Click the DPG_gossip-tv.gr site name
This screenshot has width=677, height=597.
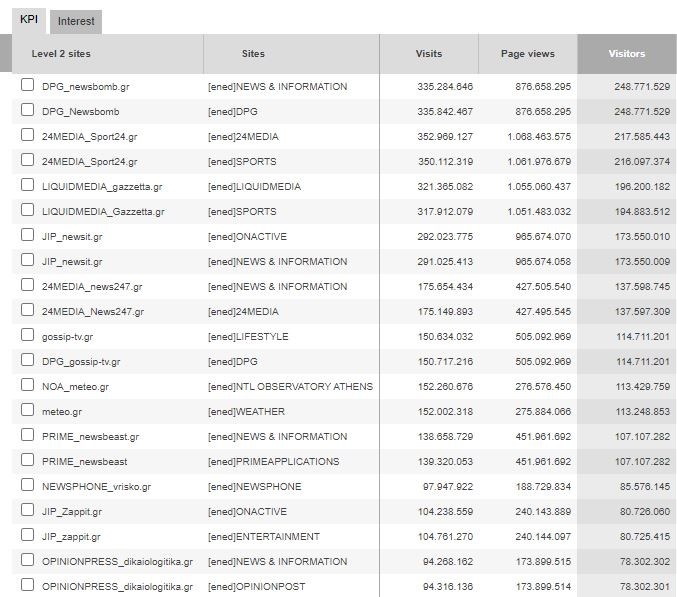(x=81, y=362)
